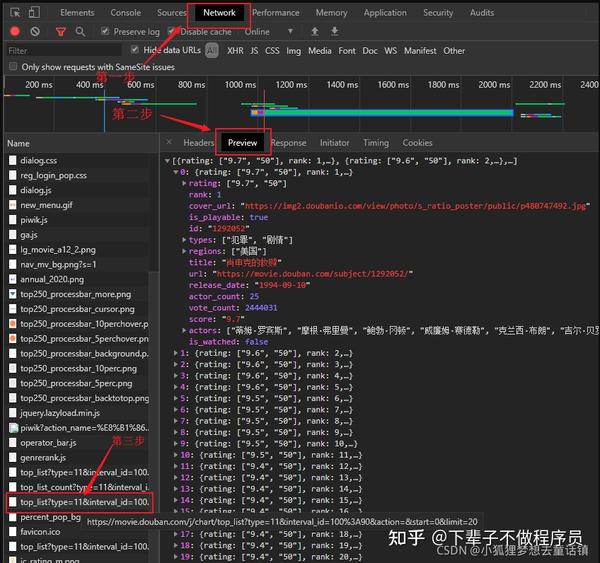Select the piwik?action_name request icon
Screen dimensions: 600x563
[13, 428]
